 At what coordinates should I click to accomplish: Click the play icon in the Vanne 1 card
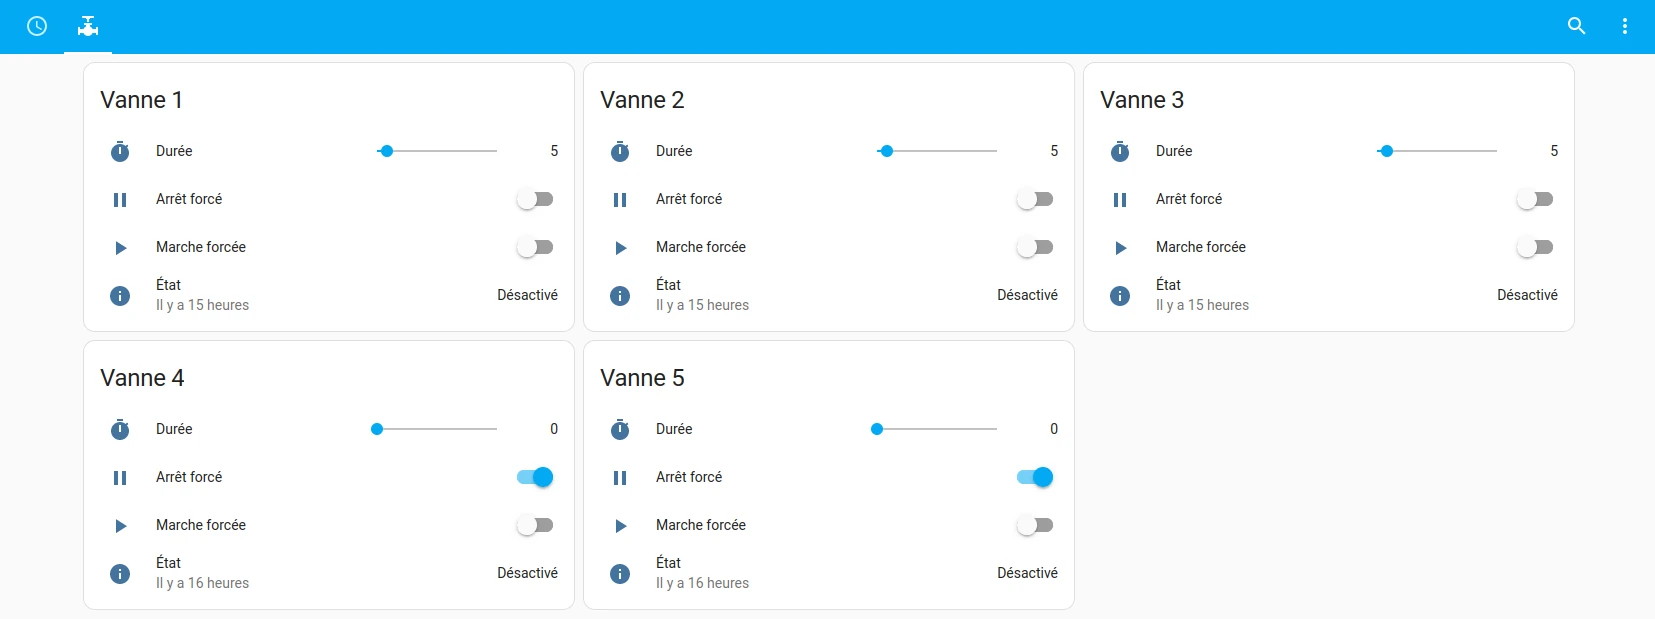point(120,247)
